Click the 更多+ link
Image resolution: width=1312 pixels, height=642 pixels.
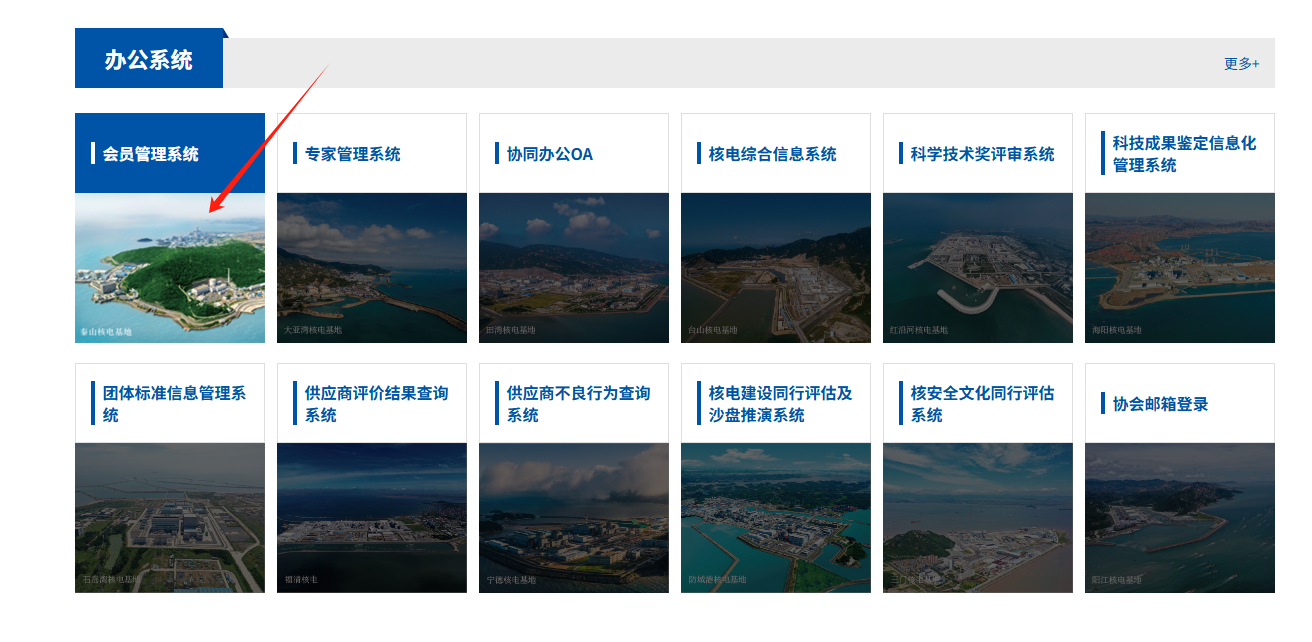pos(1241,63)
